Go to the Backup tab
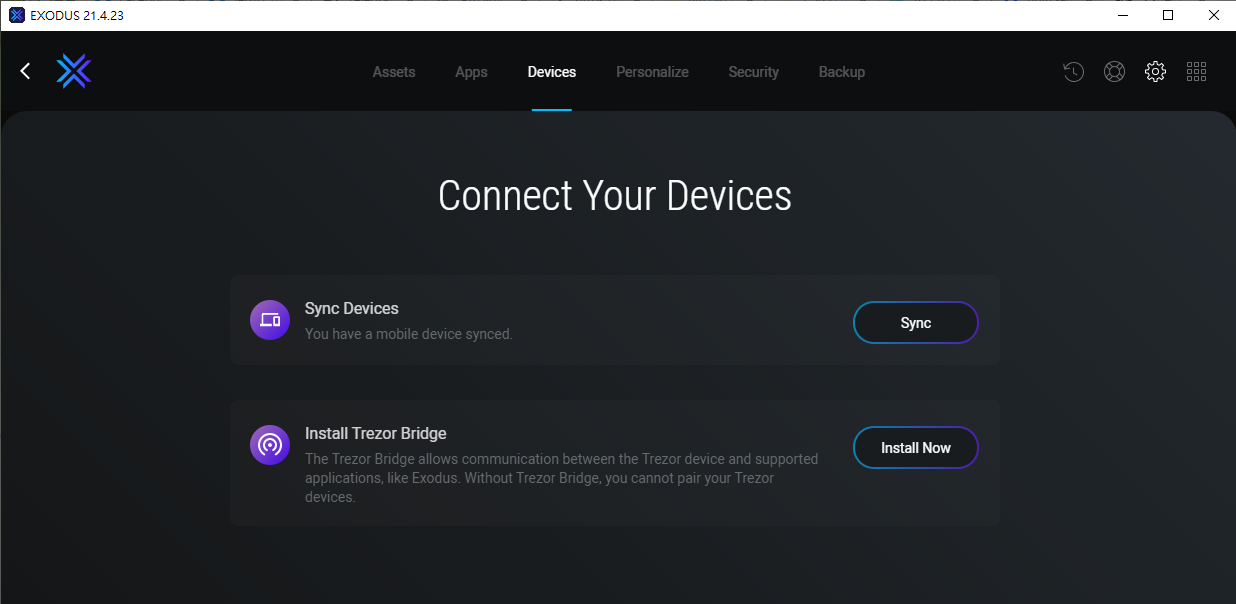 pyautogui.click(x=842, y=72)
